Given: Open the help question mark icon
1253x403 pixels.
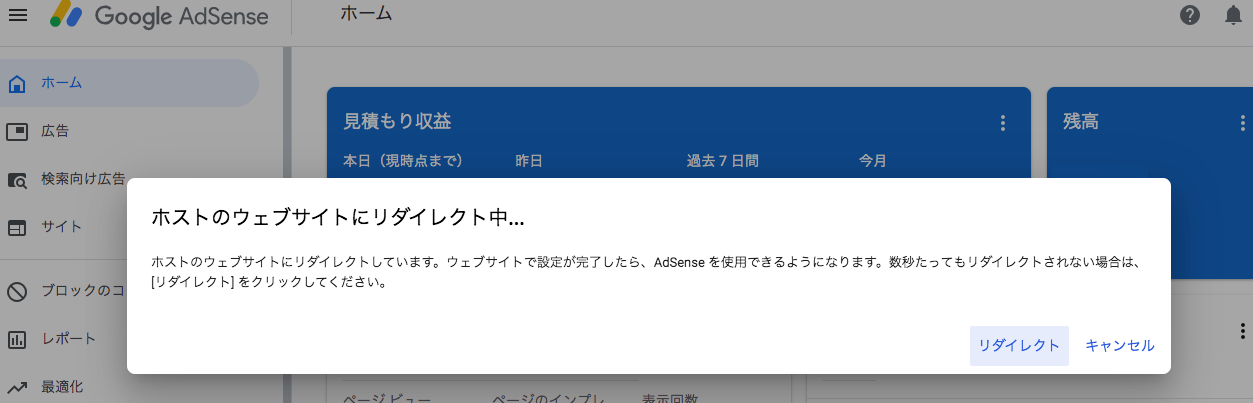Looking at the screenshot, I should pyautogui.click(x=1190, y=15).
